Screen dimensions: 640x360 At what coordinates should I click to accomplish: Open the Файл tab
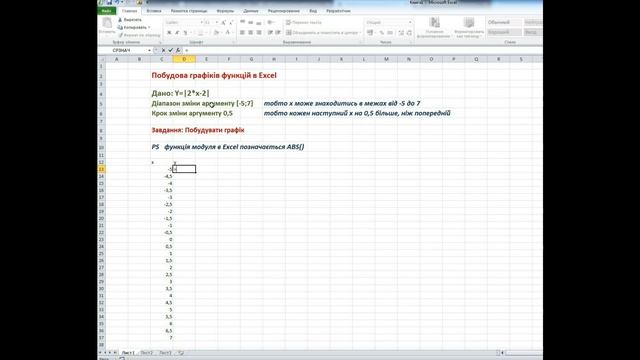(107, 11)
